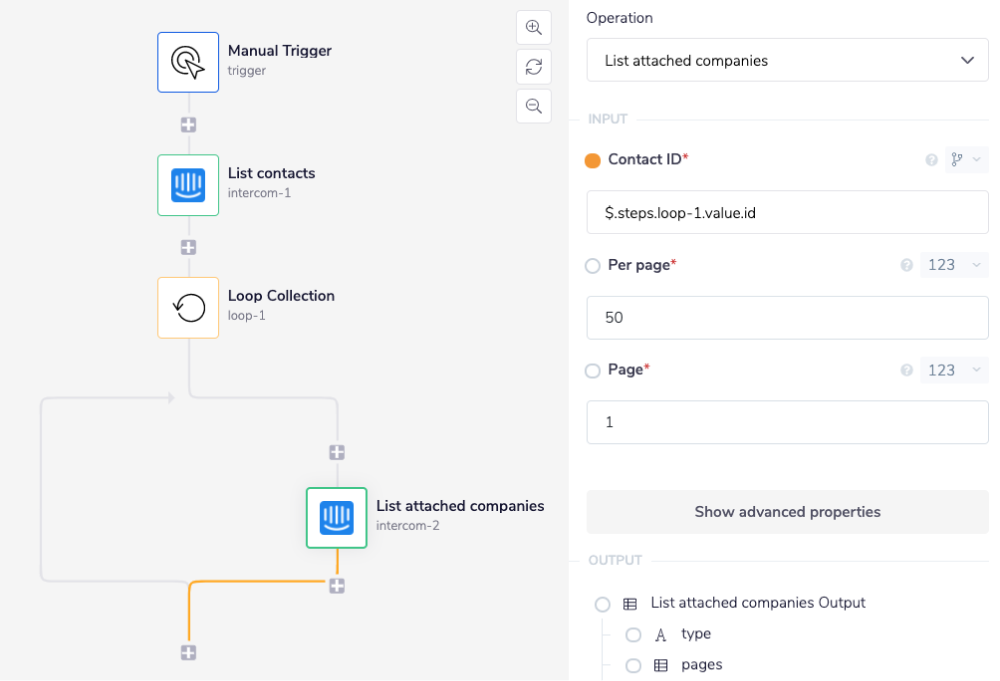1000x681 pixels.
Task: Click the Contact ID input field
Action: [787, 212]
